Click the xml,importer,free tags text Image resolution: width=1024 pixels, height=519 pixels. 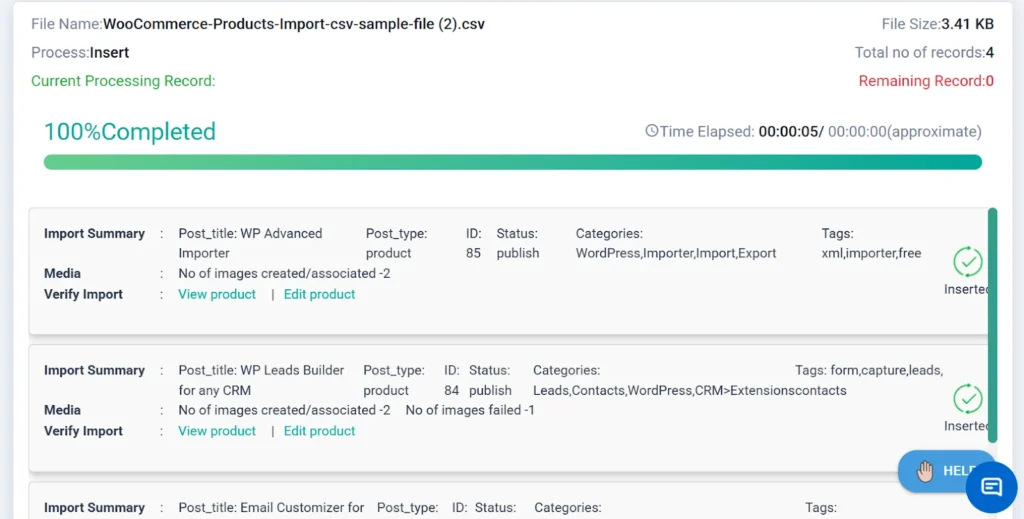coord(871,253)
